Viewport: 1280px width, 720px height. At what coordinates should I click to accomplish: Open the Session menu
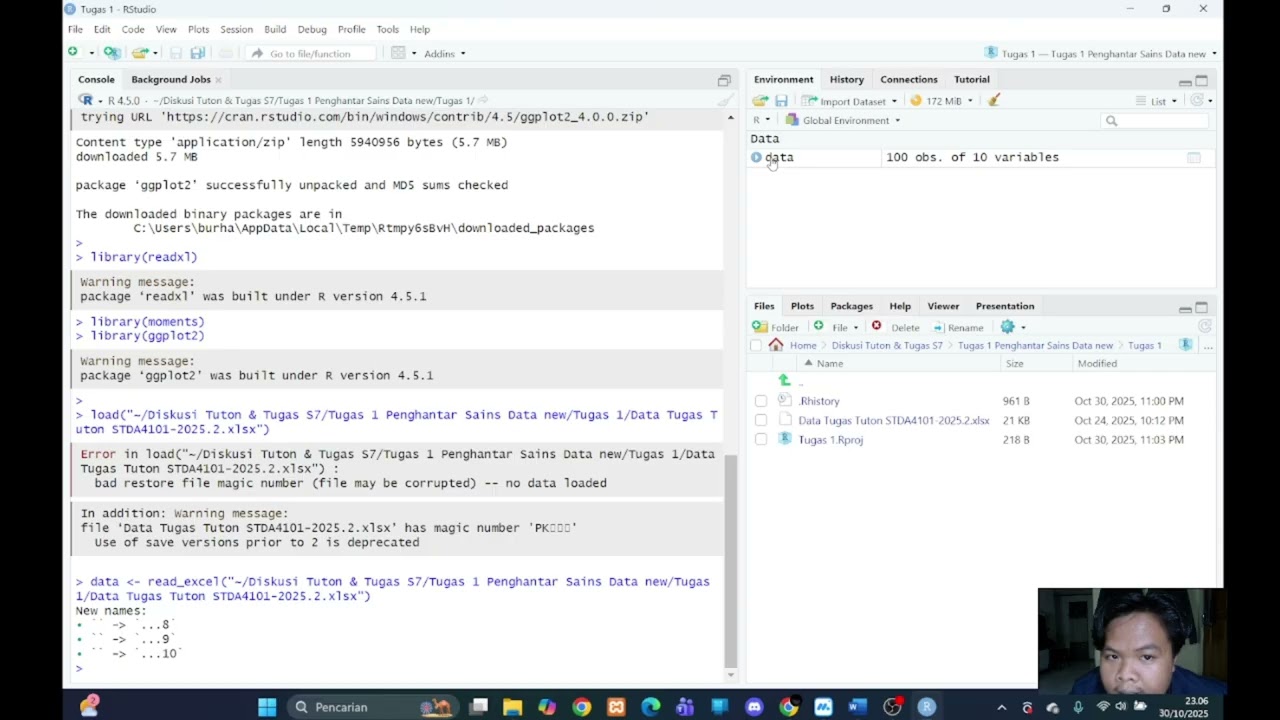(236, 29)
